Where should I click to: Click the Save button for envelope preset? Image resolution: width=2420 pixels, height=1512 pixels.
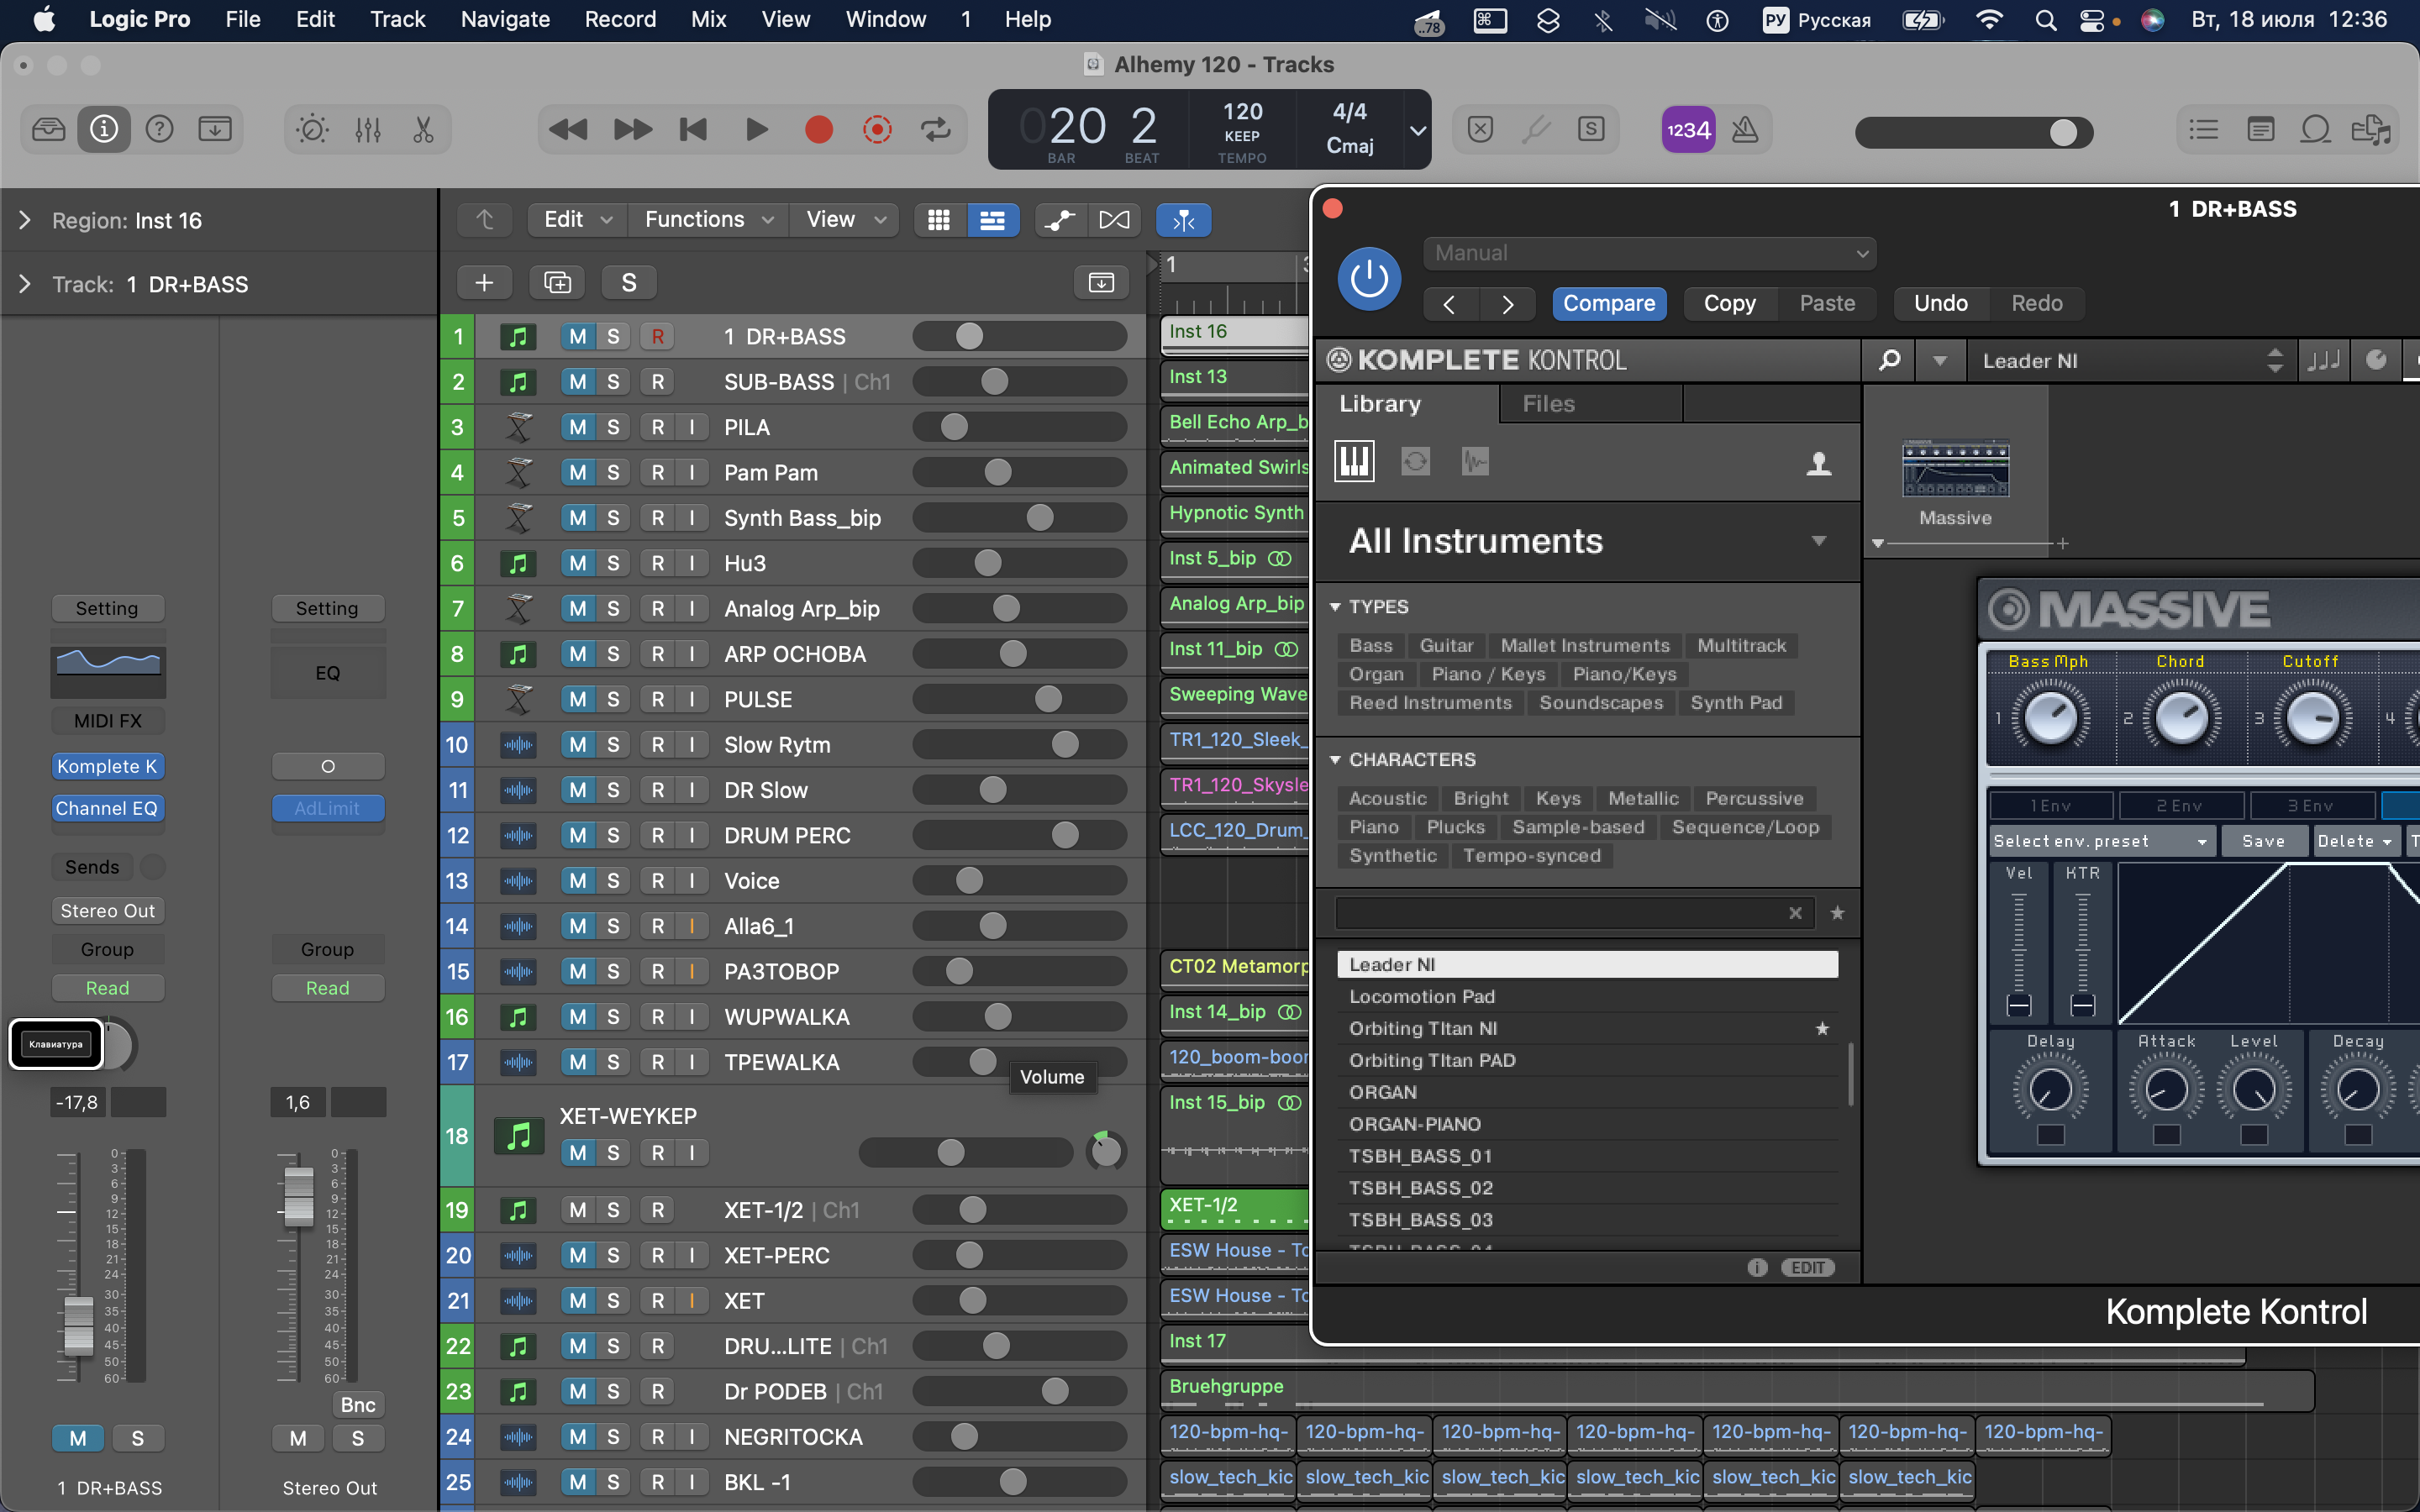(2264, 841)
